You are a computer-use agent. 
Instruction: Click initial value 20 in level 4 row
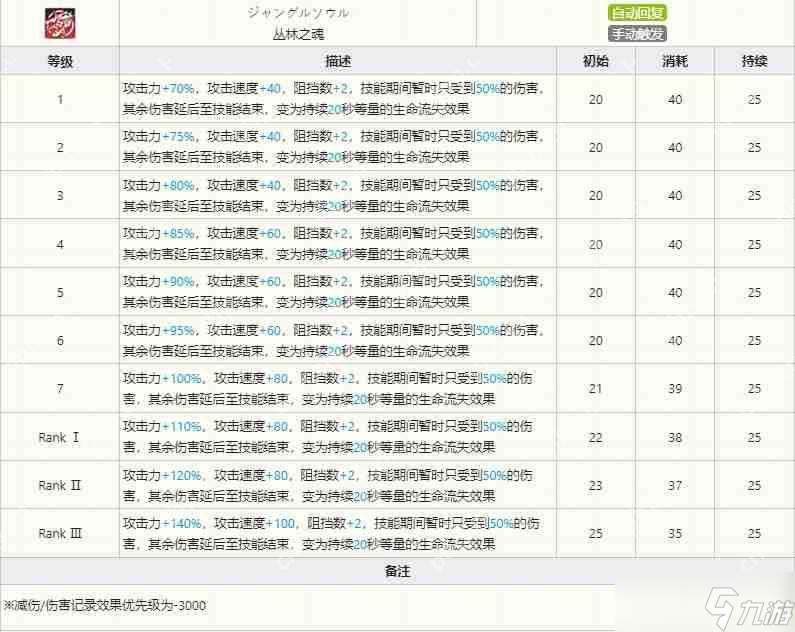(596, 244)
